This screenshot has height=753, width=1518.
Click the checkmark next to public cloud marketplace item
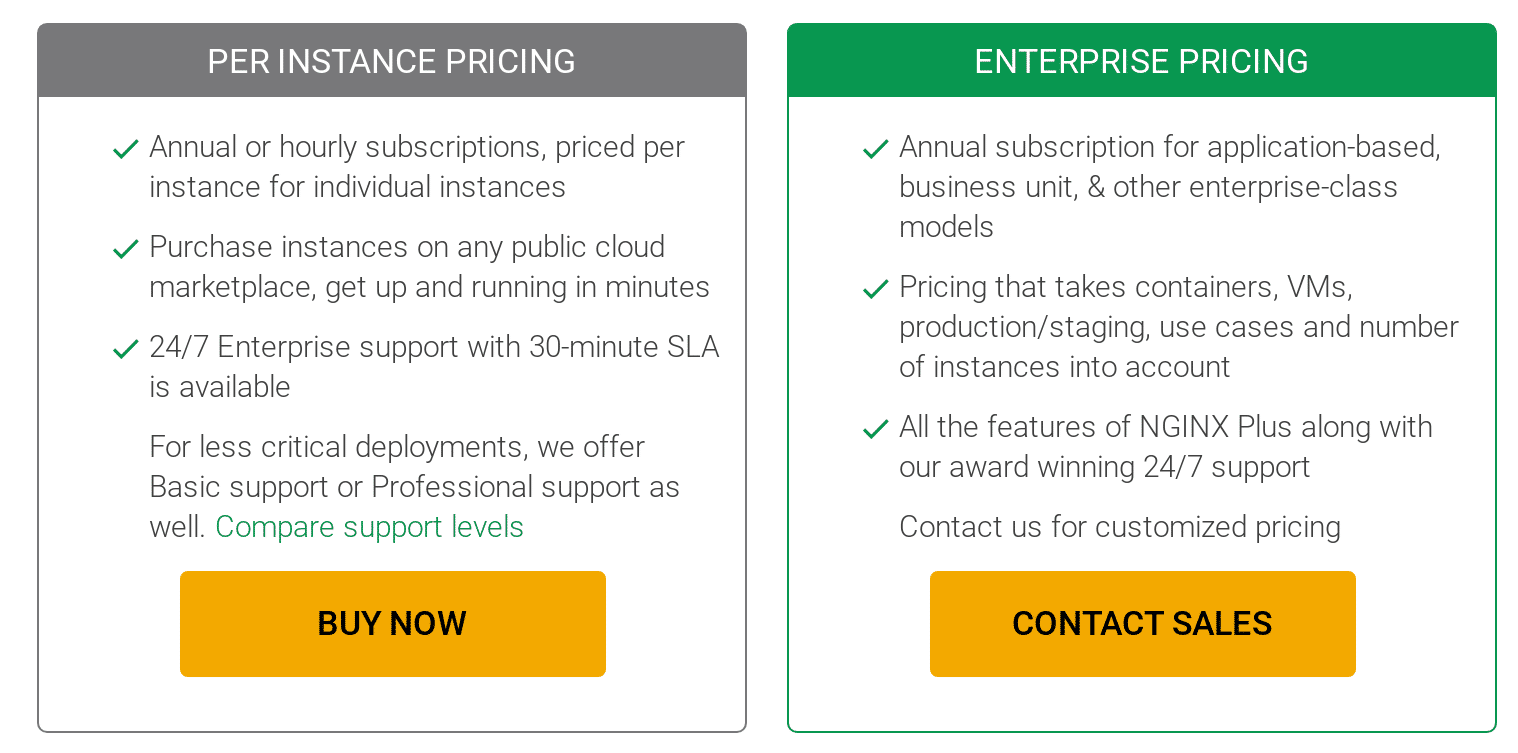tap(125, 248)
